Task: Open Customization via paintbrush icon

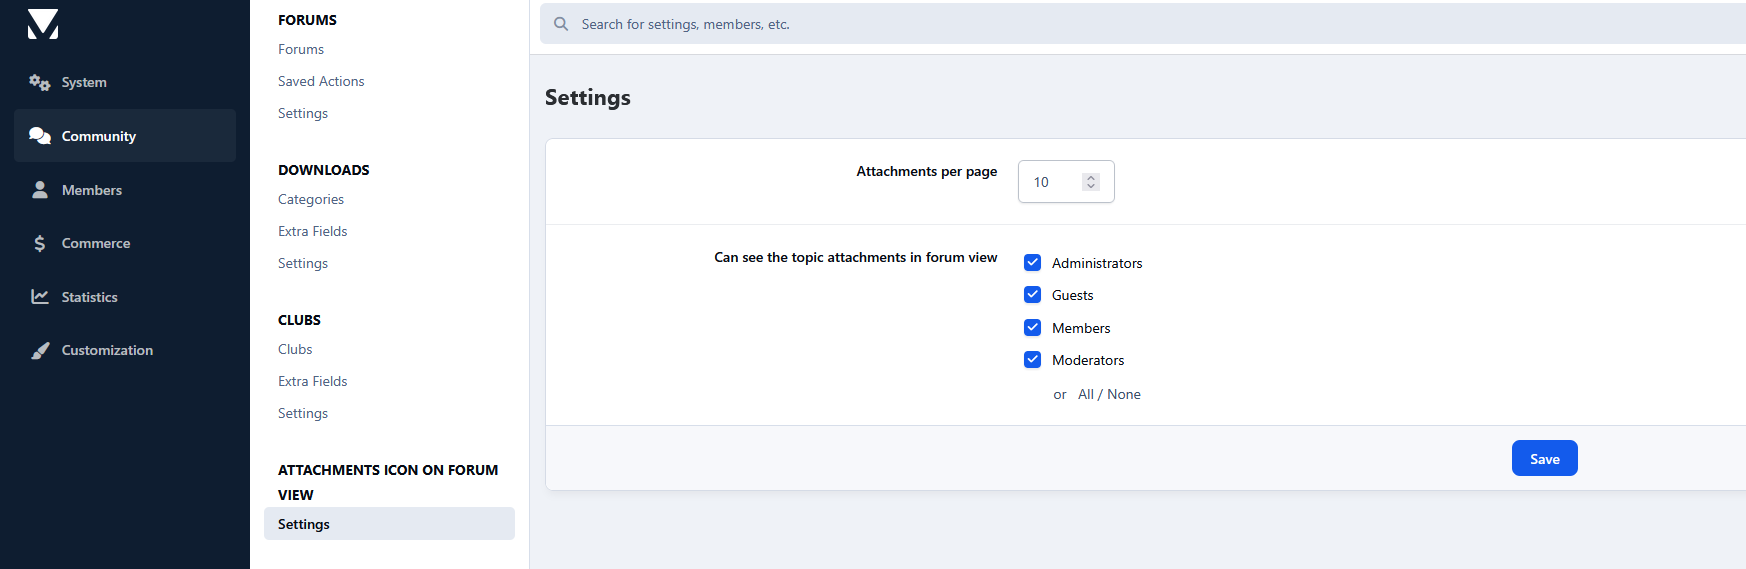Action: [x=40, y=350]
